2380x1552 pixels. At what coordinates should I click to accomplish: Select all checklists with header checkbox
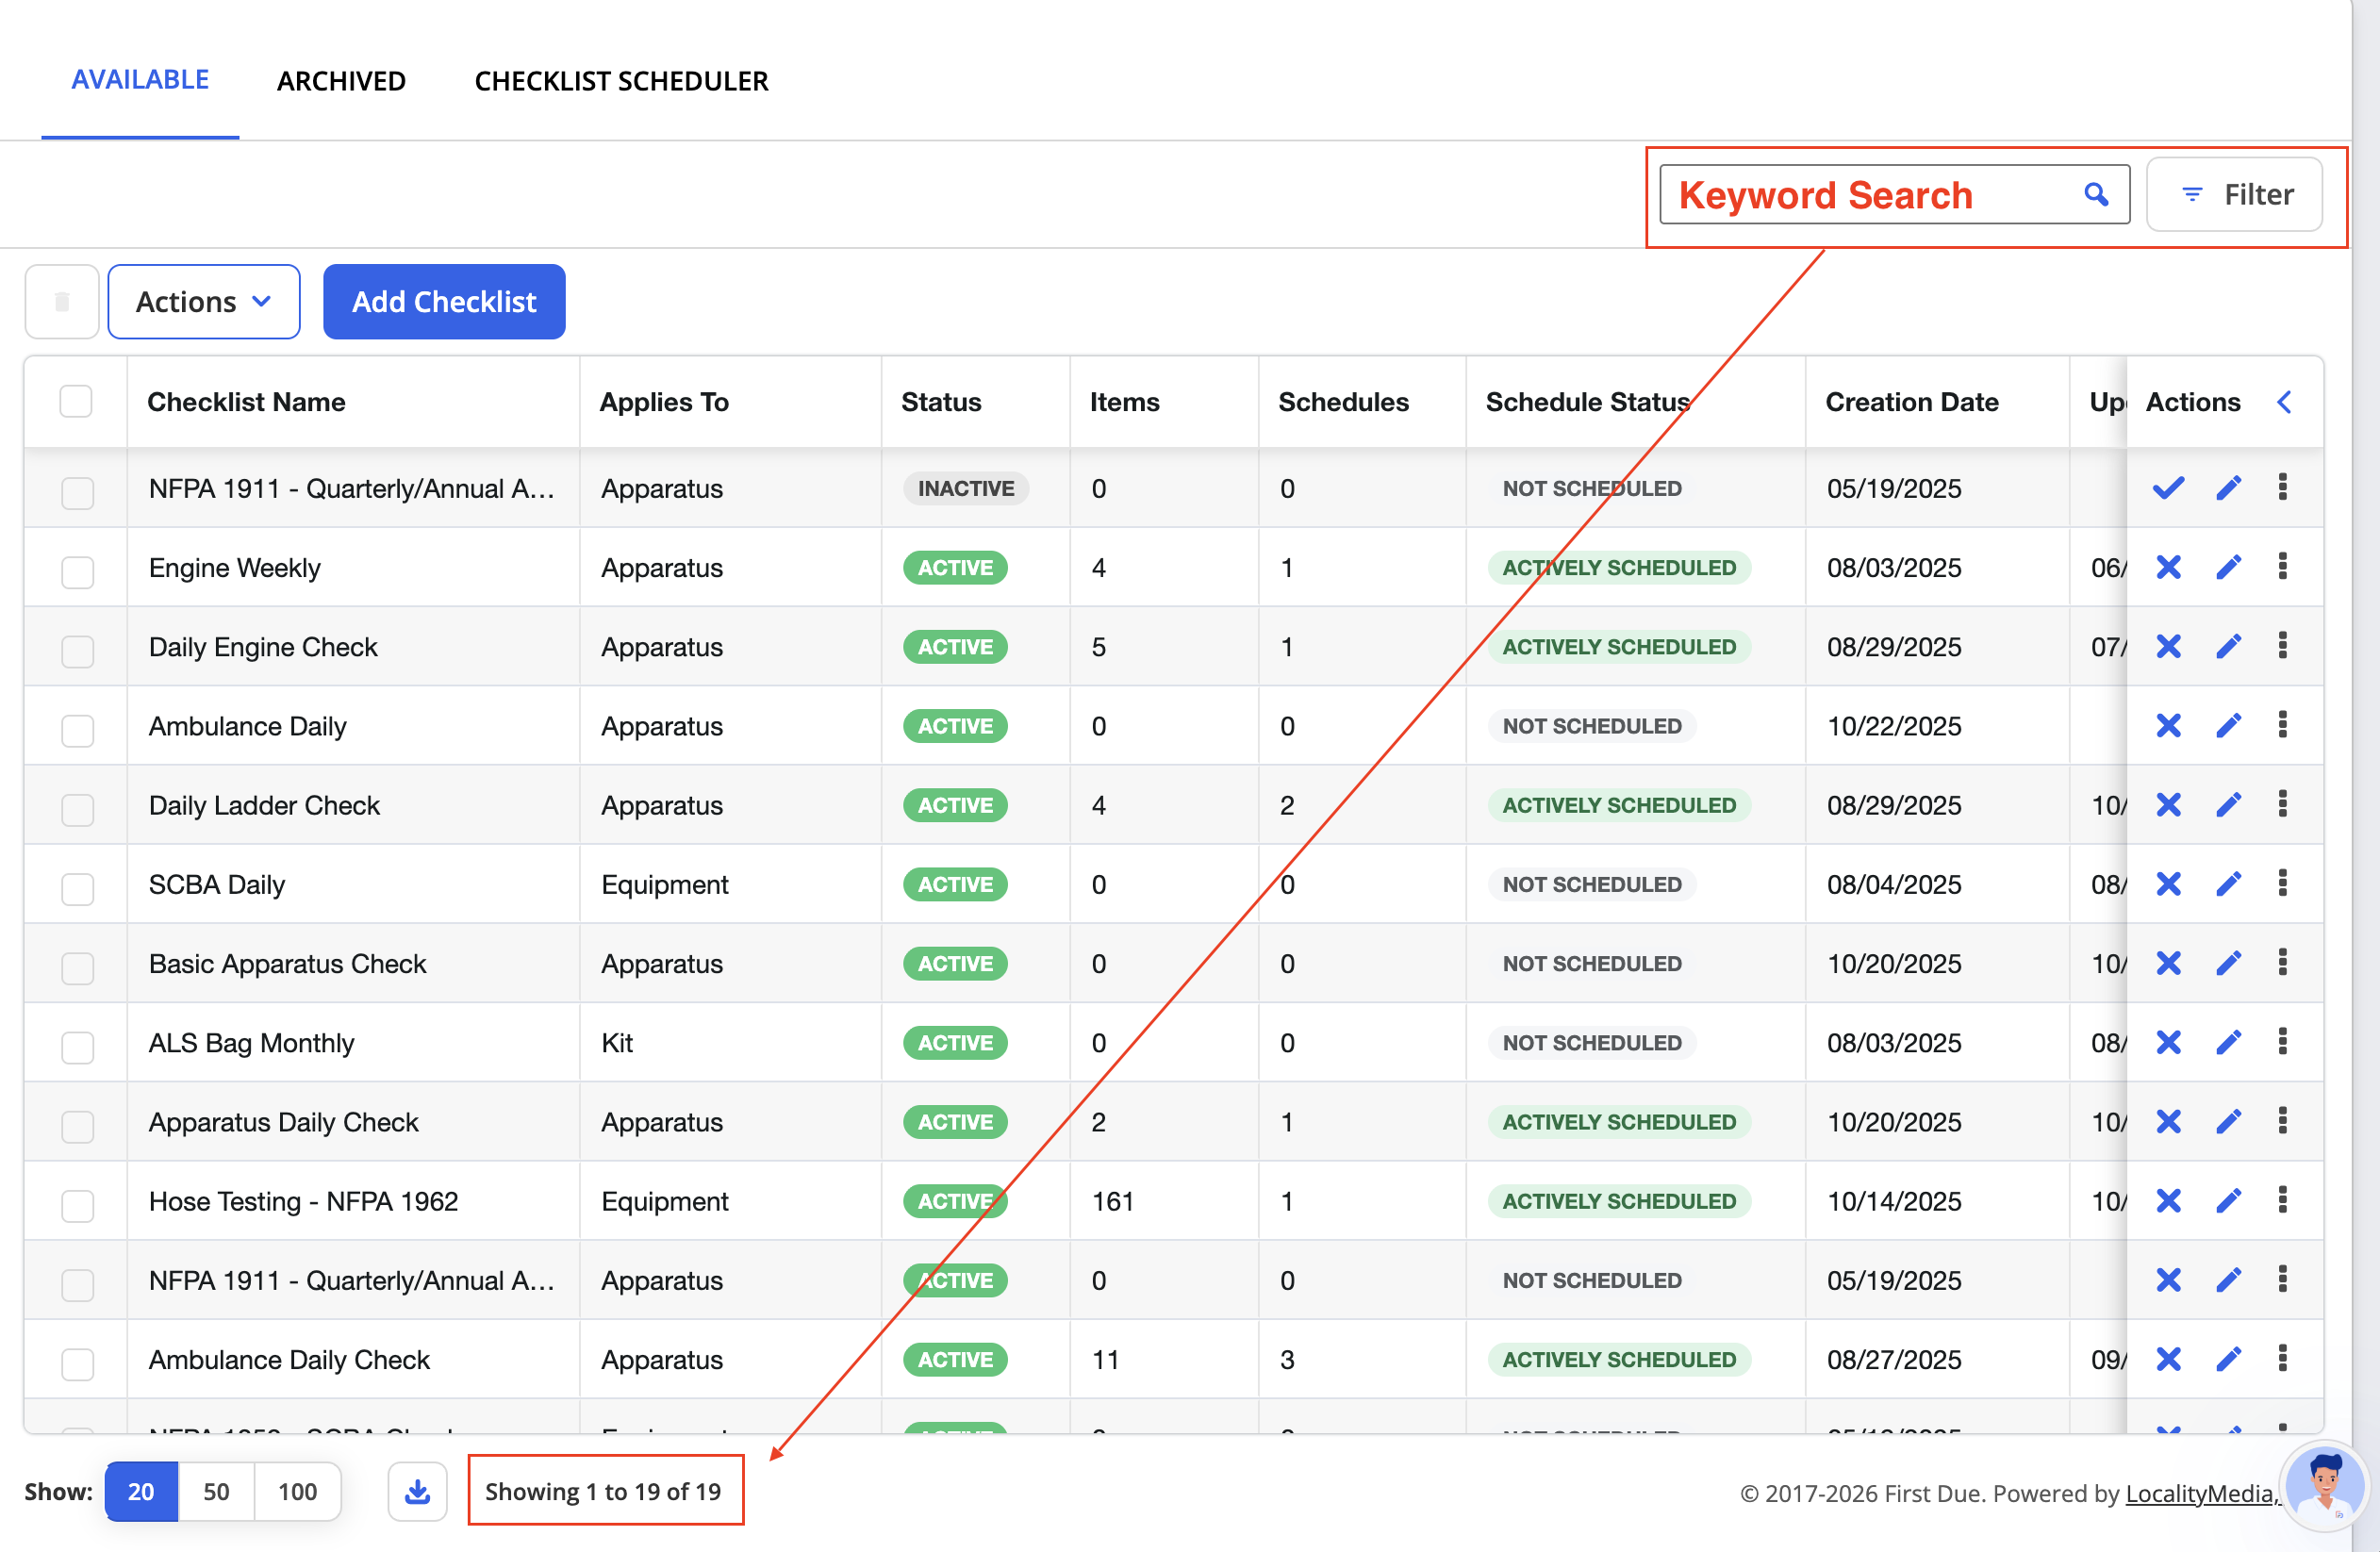[x=76, y=402]
